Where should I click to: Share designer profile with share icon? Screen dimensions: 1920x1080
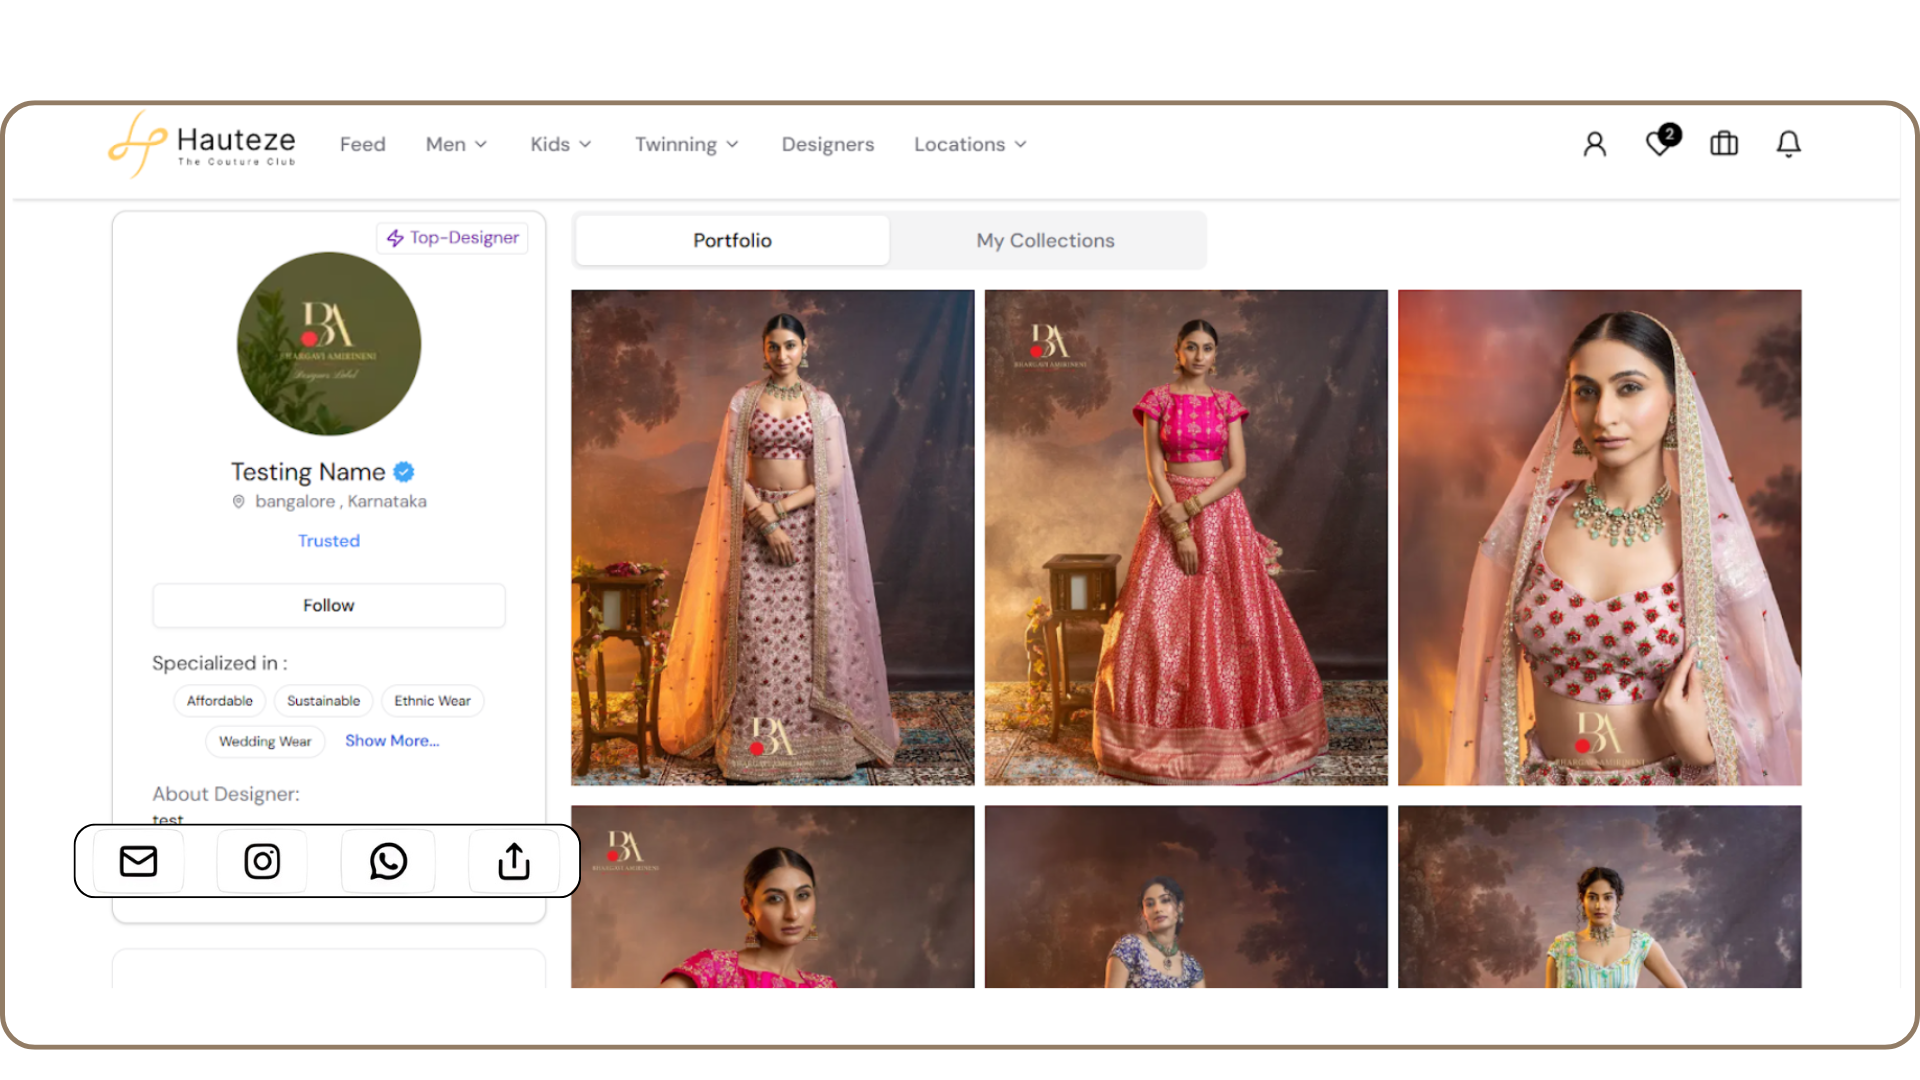pos(514,861)
